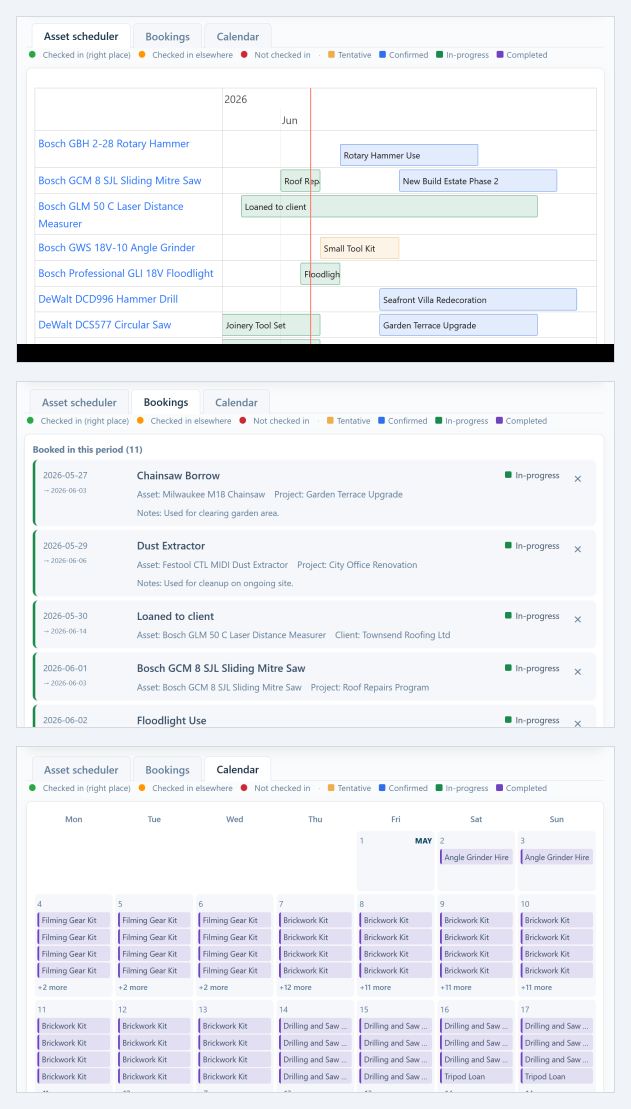Expand the +11 more events on Sunday May 10
Viewport: 631px width, 1109px height.
(x=537, y=987)
